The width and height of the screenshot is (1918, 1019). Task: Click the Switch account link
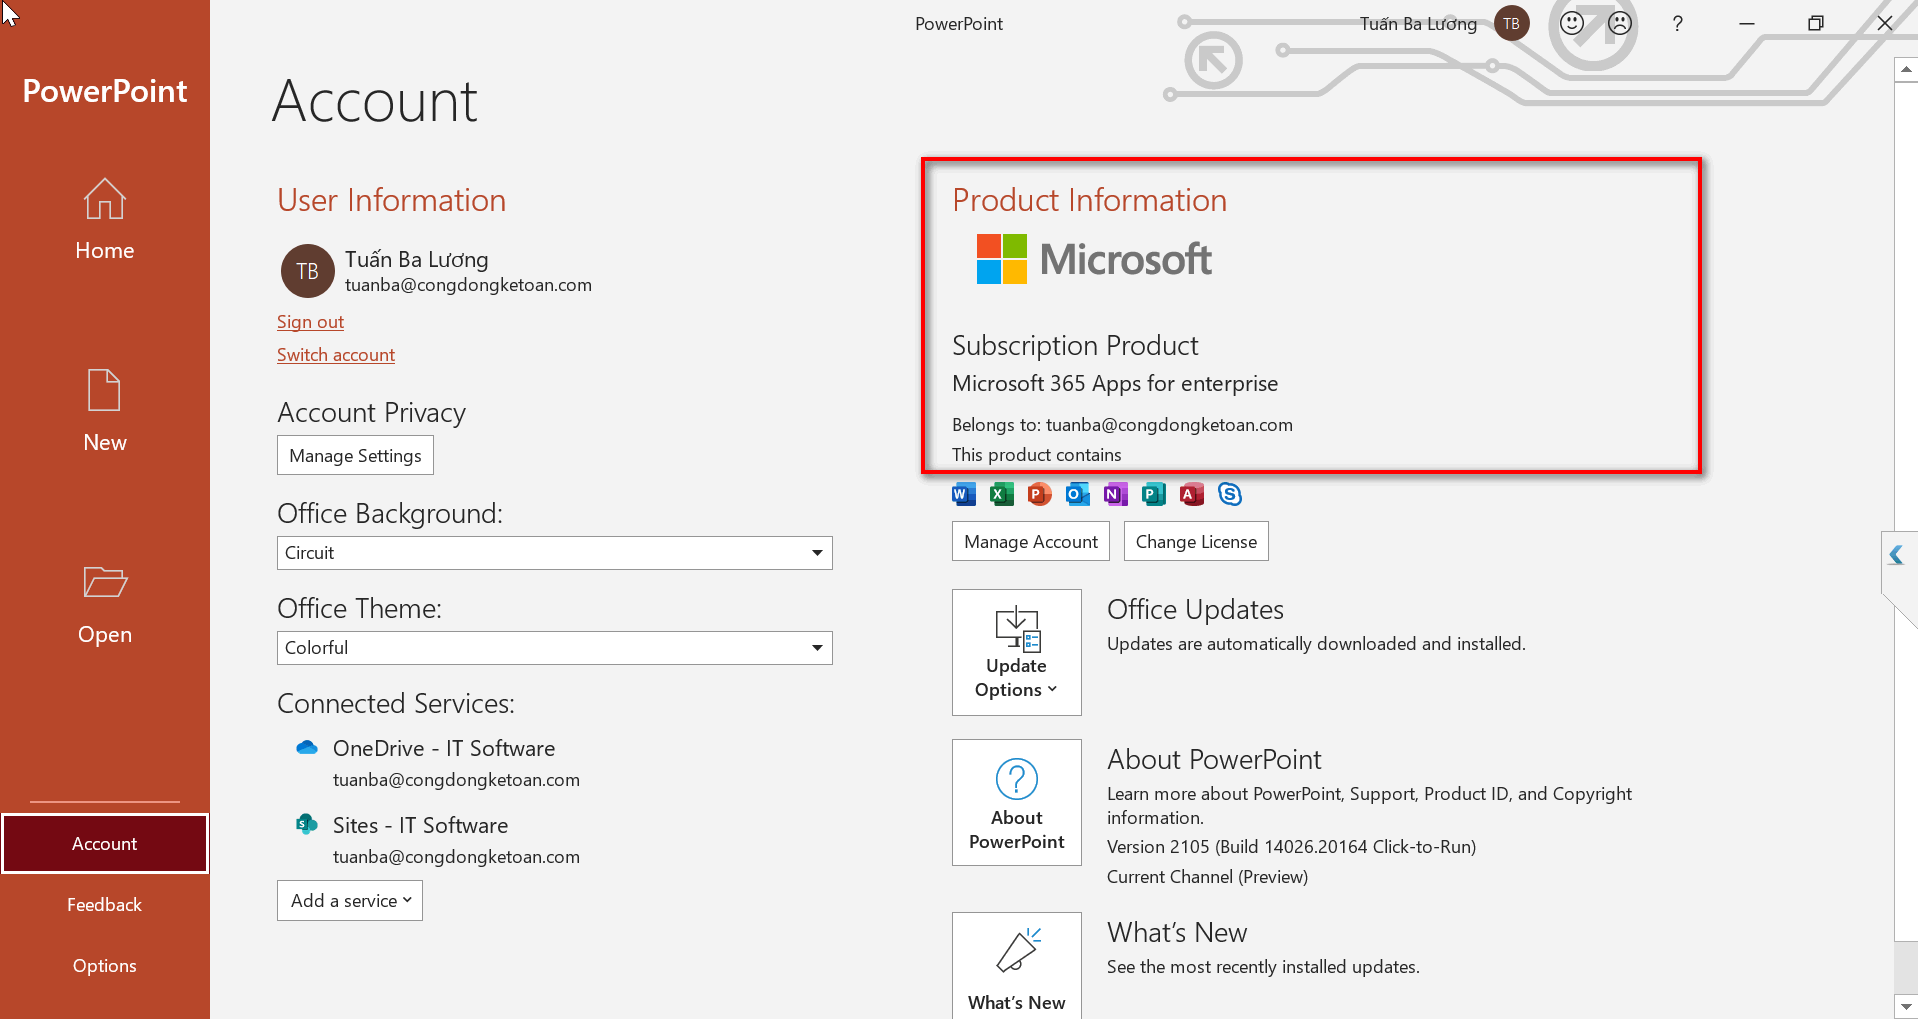[x=336, y=355]
